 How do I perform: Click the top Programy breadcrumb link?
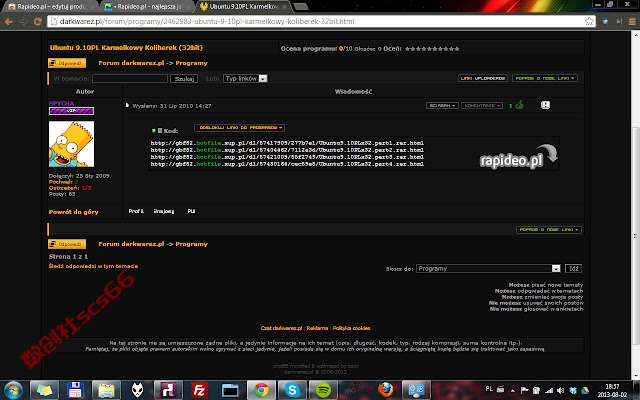191,63
